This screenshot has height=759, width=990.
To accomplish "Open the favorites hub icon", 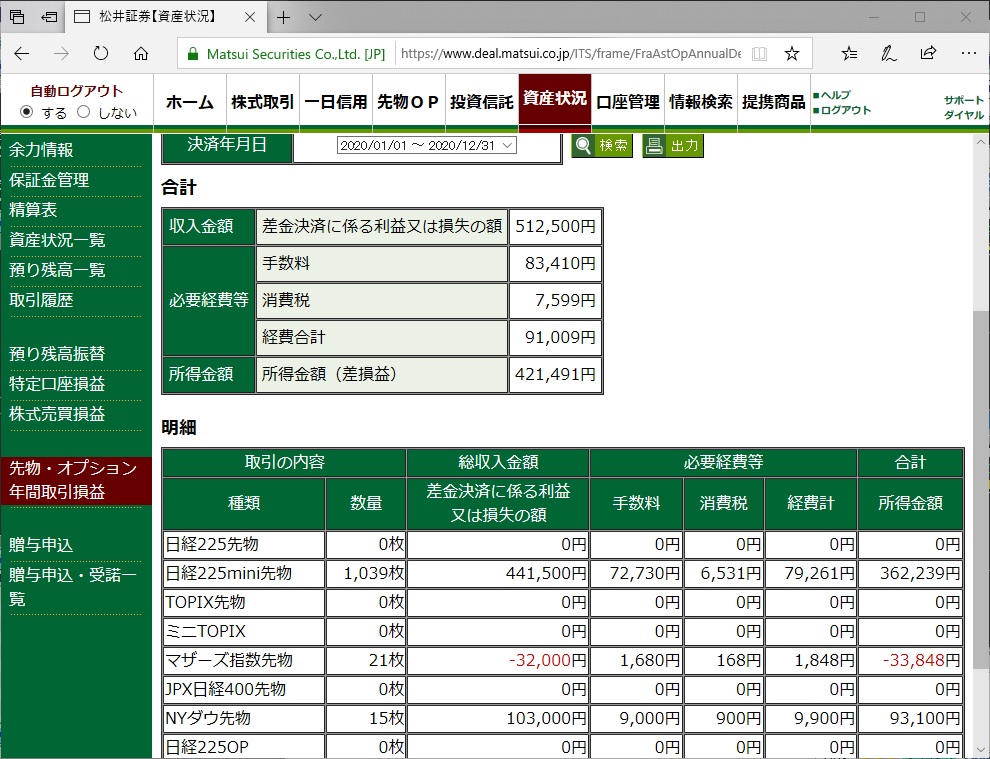I will (x=849, y=53).
